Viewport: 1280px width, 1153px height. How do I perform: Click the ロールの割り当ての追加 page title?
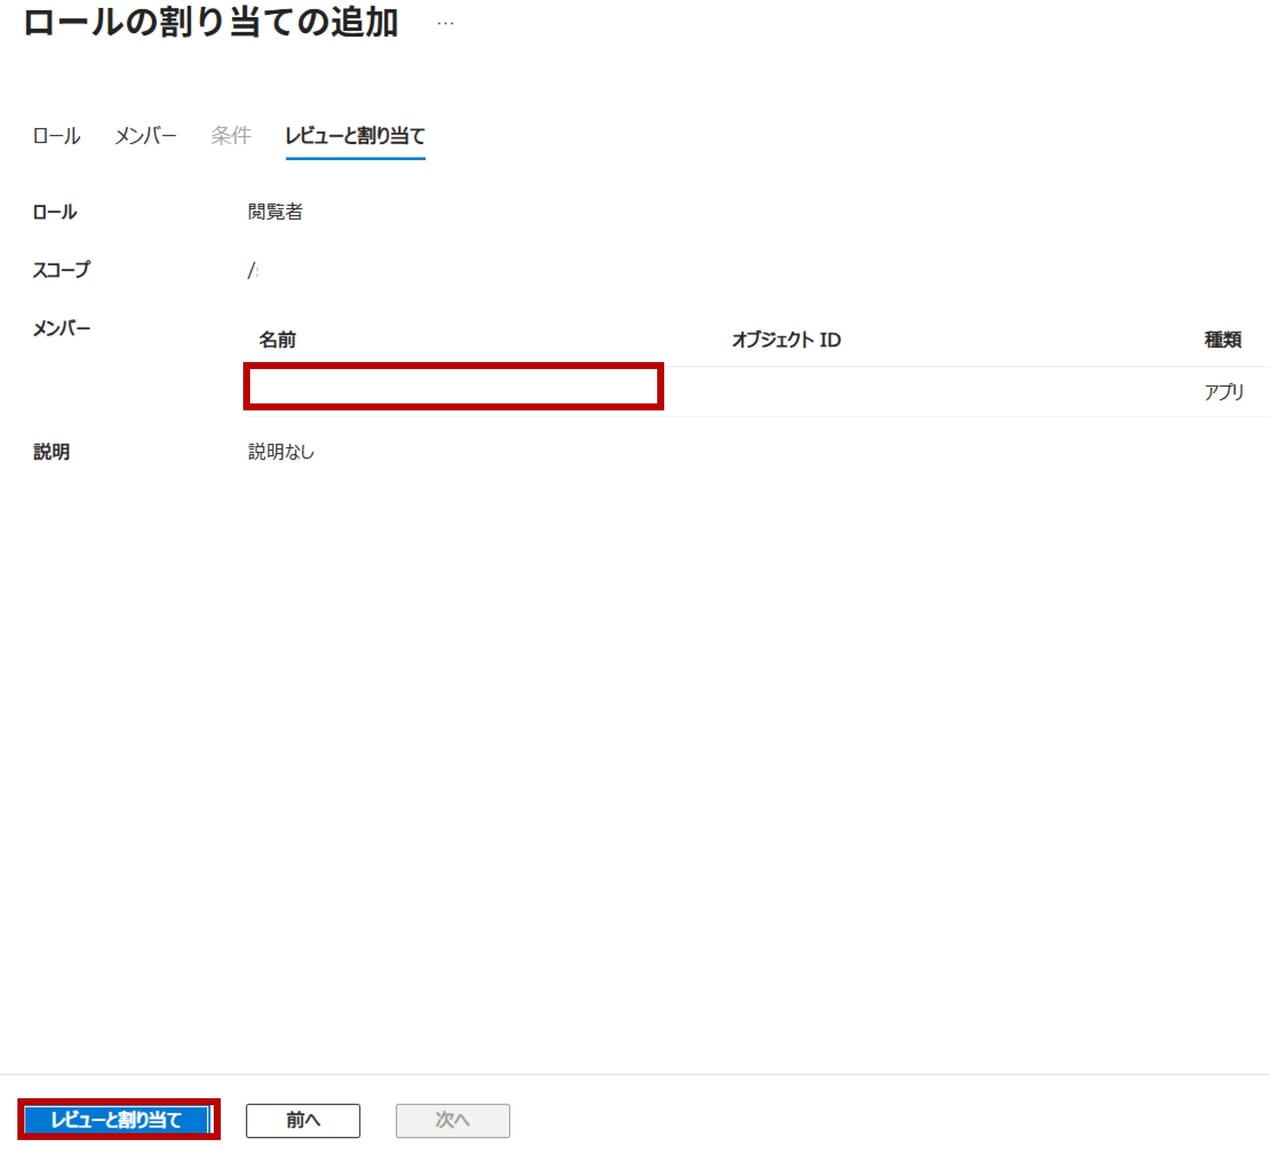click(211, 23)
